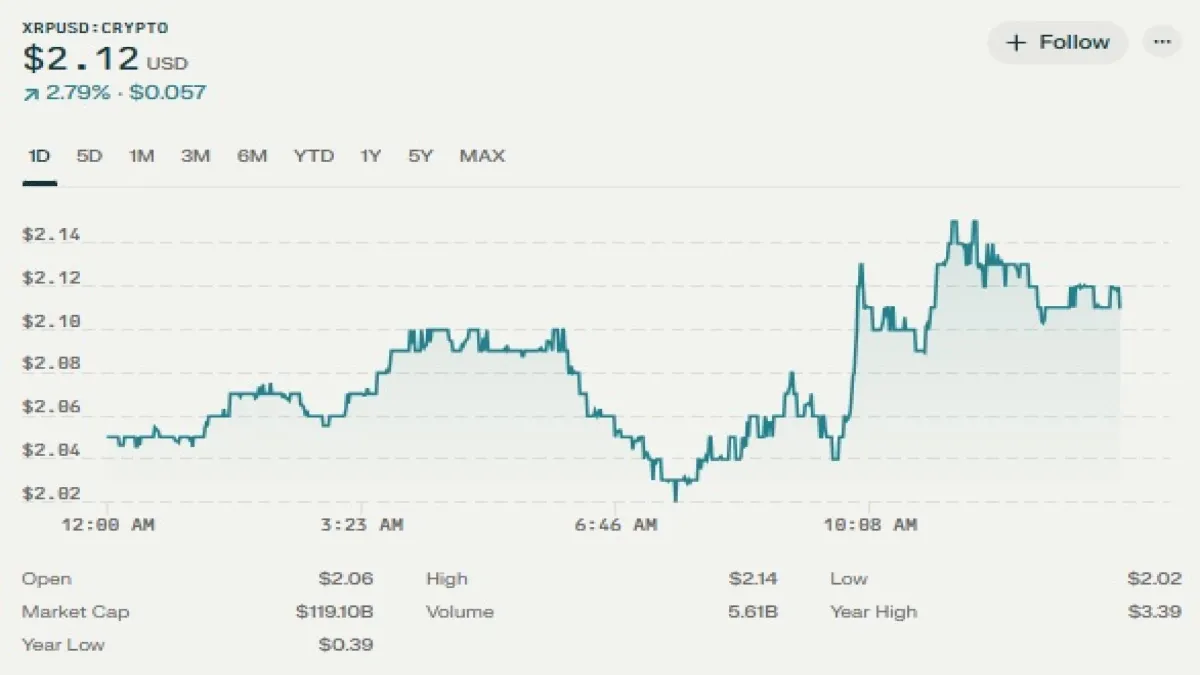Viewport: 1200px width, 675px height.
Task: Click the plus icon on Follow button
Action: tap(1016, 43)
